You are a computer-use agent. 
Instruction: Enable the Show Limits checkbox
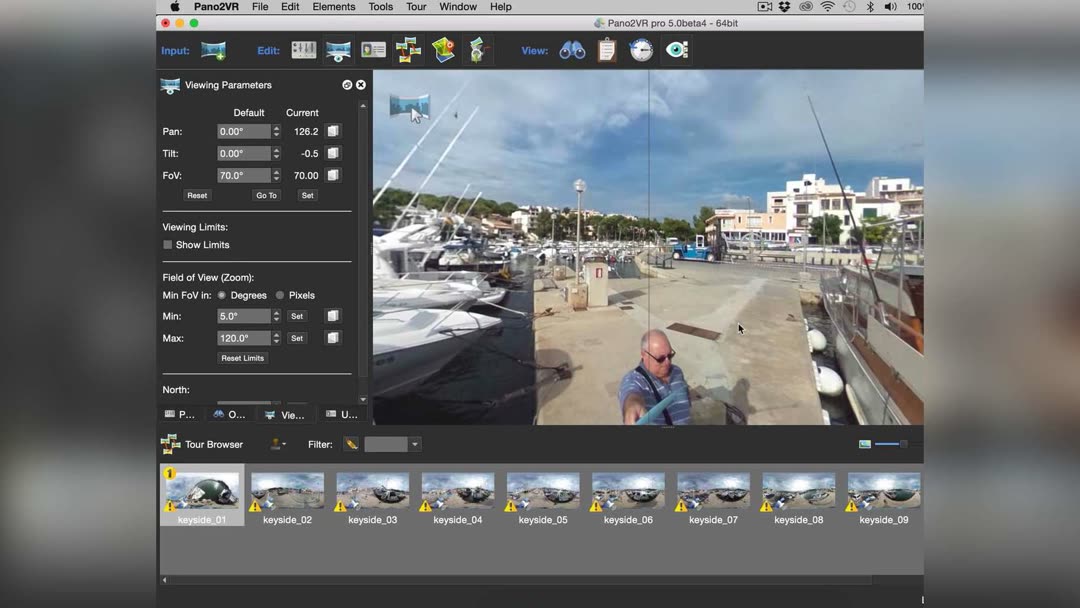pyautogui.click(x=168, y=245)
